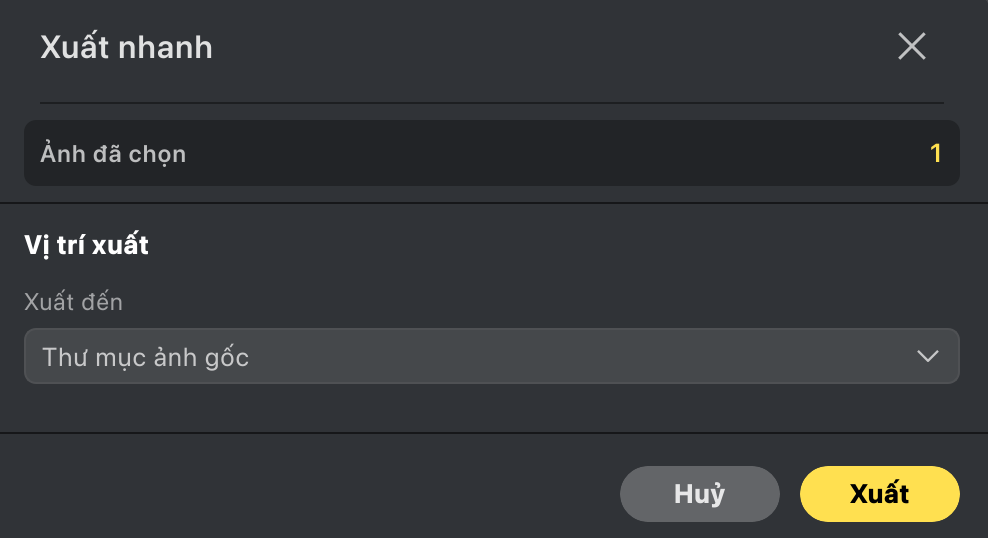Image resolution: width=988 pixels, height=538 pixels.
Task: Click the Vị trí xuất heading
Action: [86, 245]
